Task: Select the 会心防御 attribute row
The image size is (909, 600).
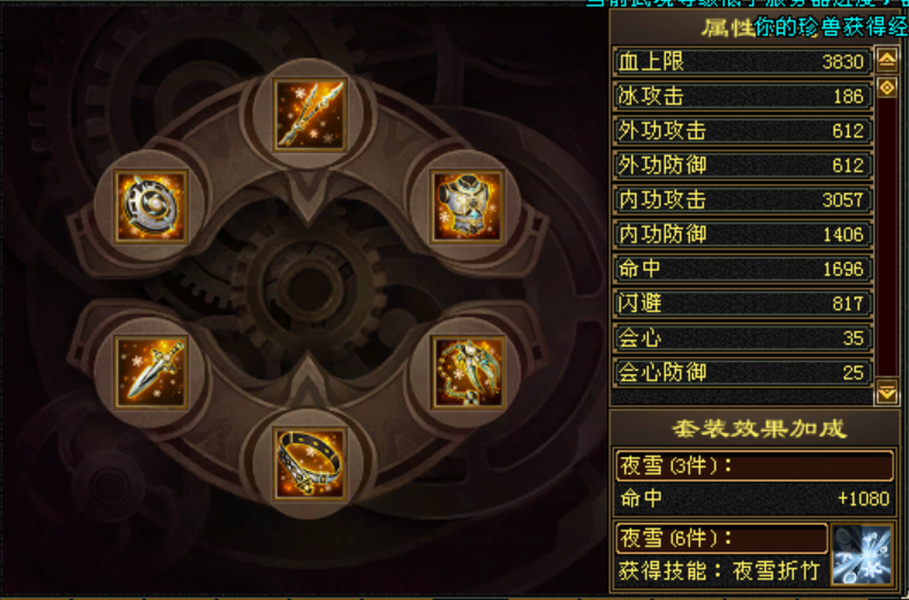Action: [x=742, y=372]
